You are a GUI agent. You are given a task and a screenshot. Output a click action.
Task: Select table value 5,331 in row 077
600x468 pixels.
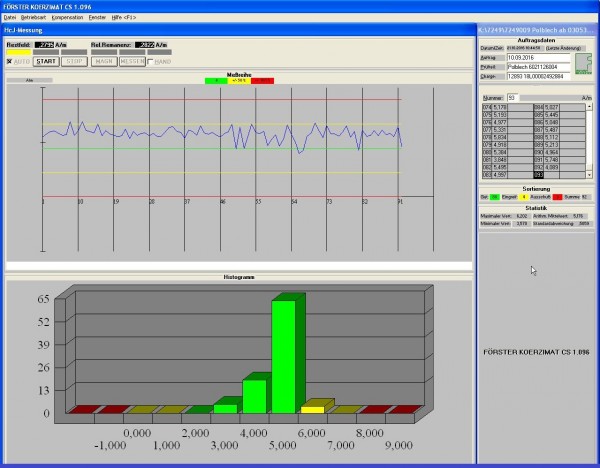coord(499,130)
